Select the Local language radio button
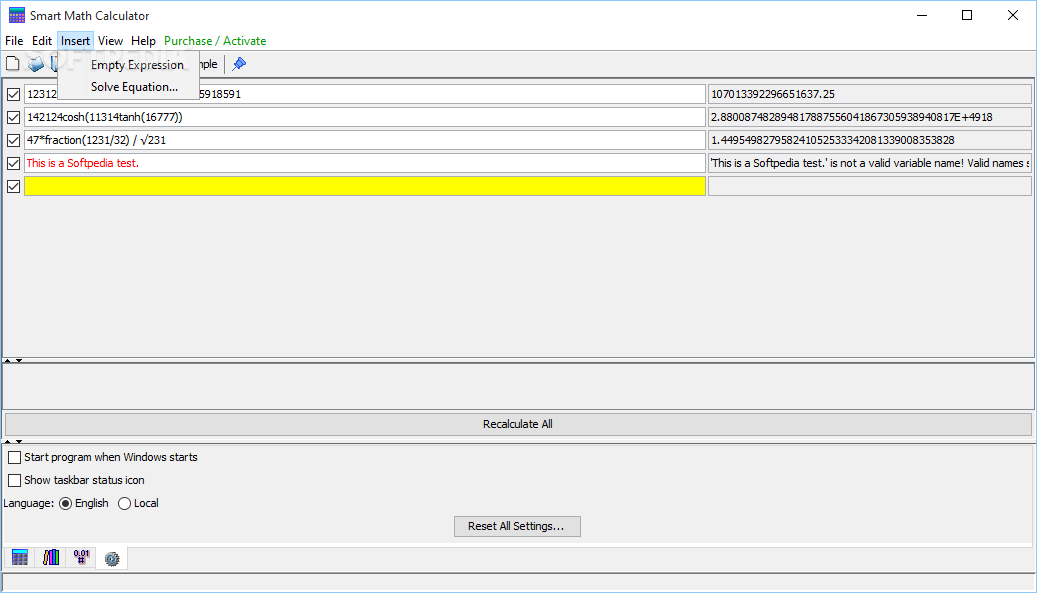 tap(124, 504)
